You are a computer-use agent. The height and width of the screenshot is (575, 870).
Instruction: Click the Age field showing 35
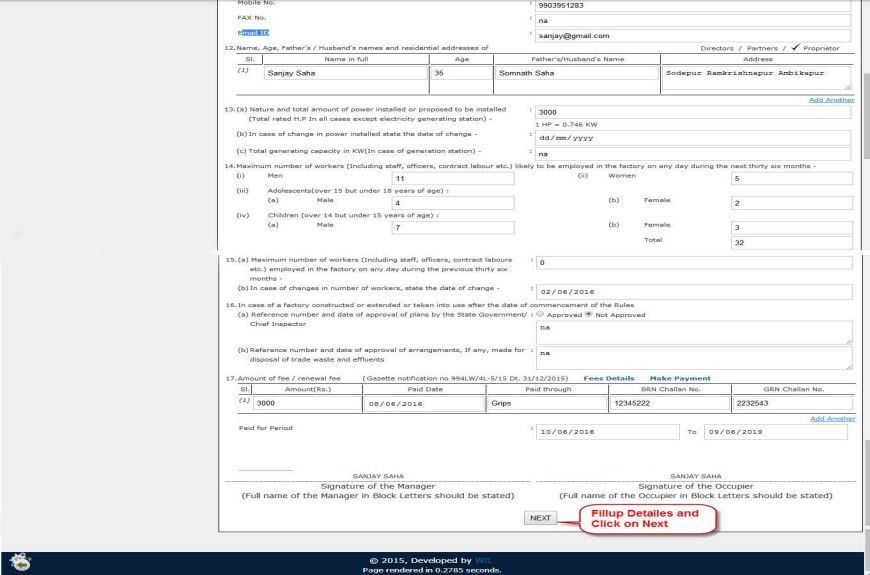click(x=461, y=73)
